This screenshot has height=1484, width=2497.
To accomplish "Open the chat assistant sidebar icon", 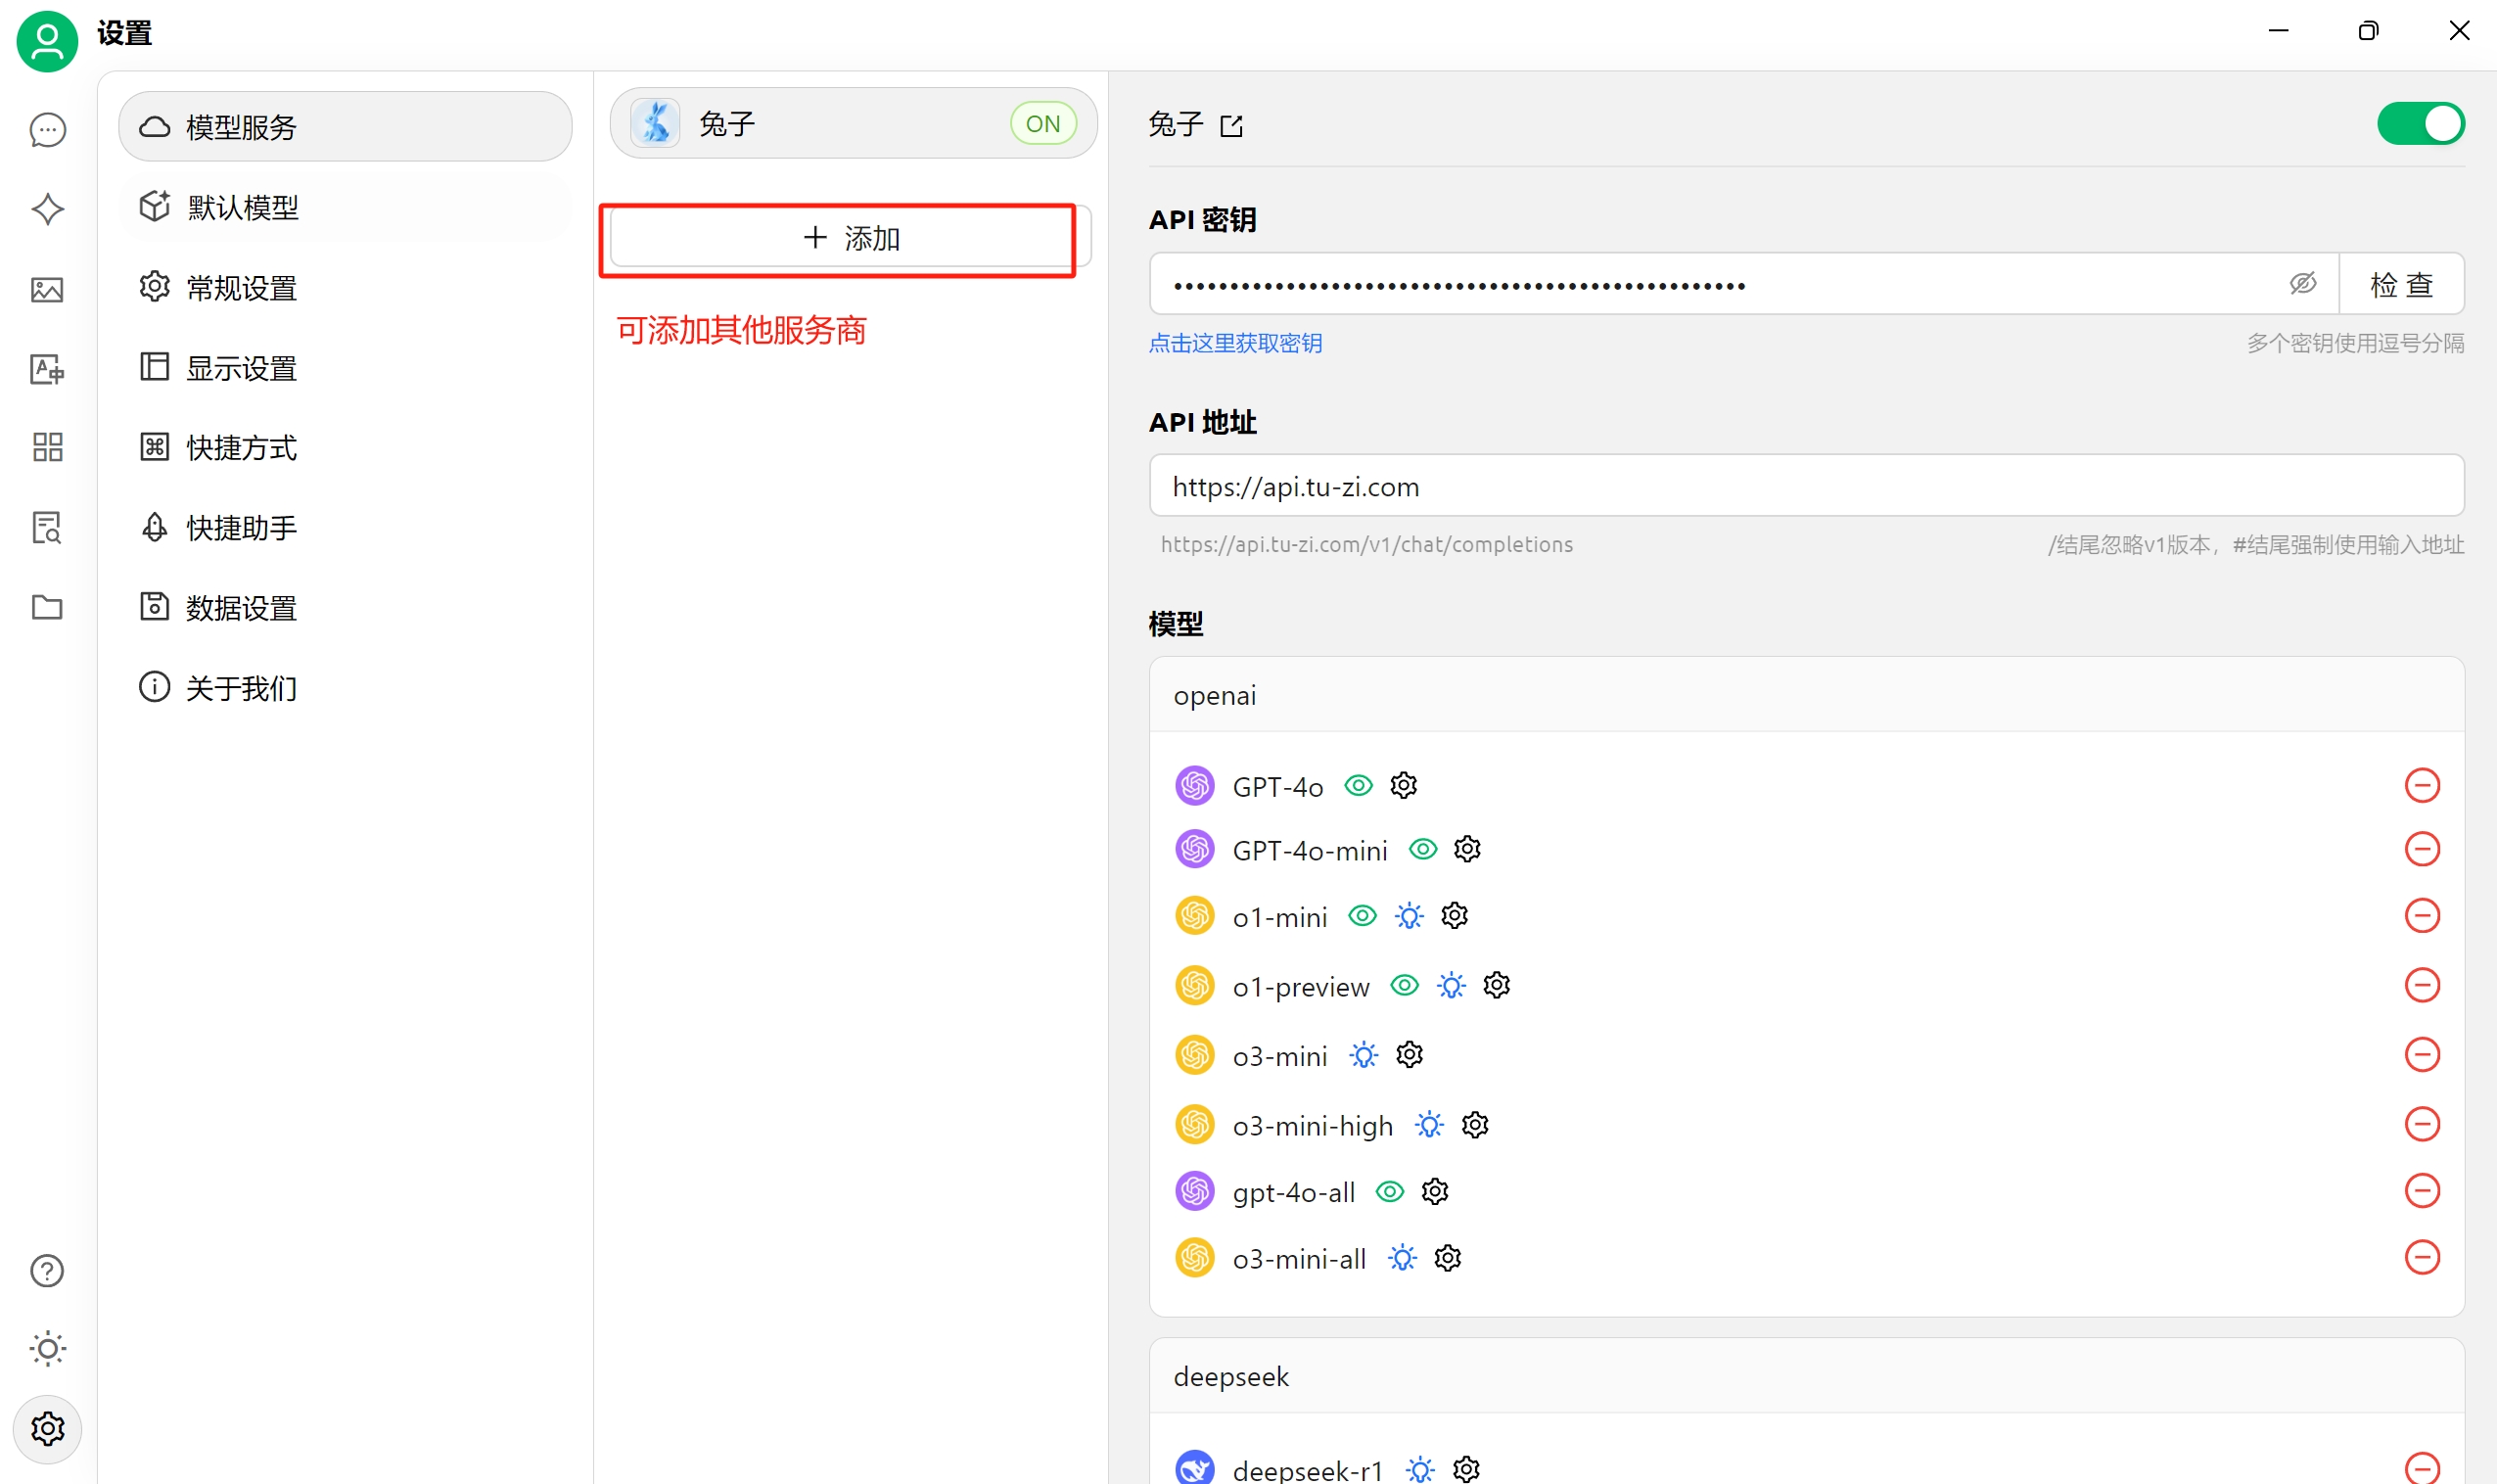I will [47, 130].
